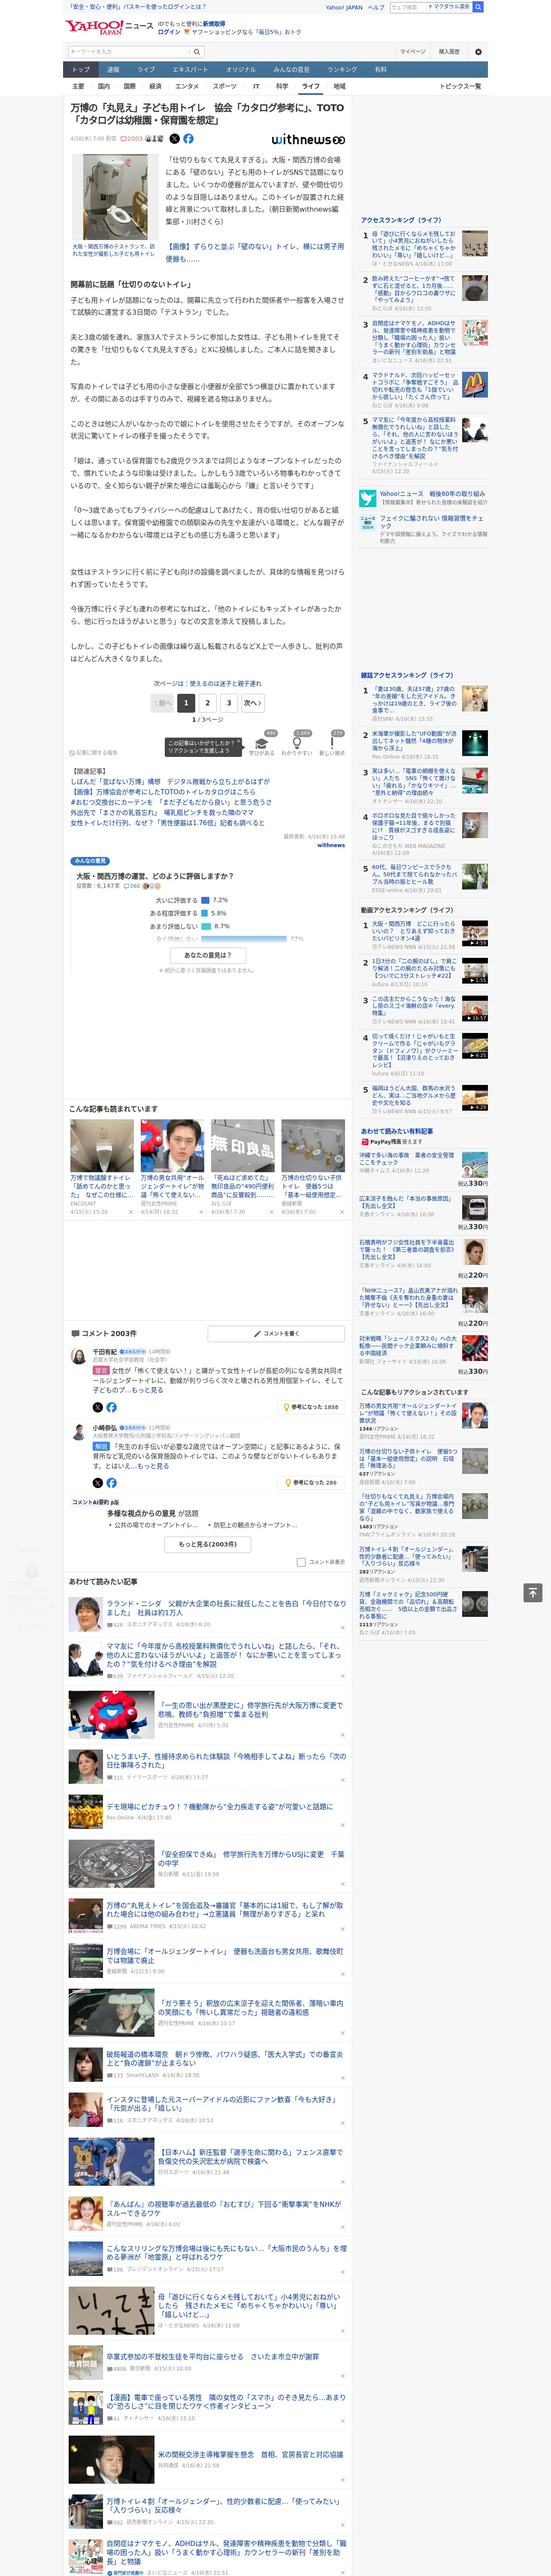The image size is (551, 2576).
Task: Open the 速報 navigation tab
Action: pos(113,70)
